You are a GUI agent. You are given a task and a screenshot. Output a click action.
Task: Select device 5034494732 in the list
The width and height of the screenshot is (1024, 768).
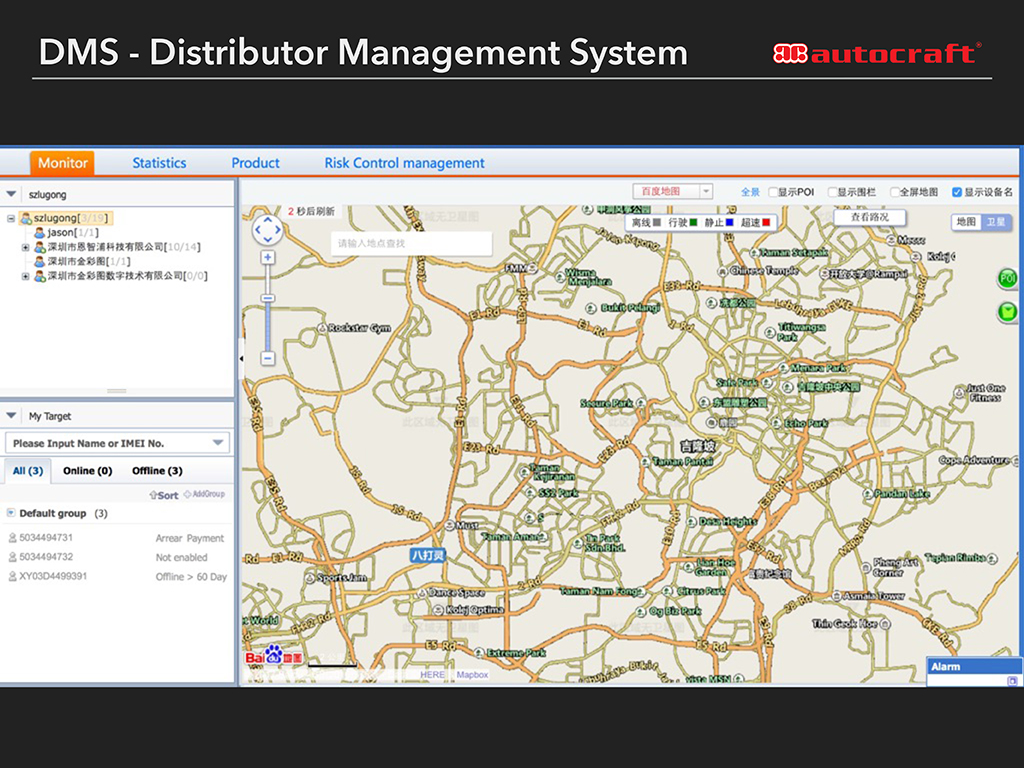pos(46,557)
